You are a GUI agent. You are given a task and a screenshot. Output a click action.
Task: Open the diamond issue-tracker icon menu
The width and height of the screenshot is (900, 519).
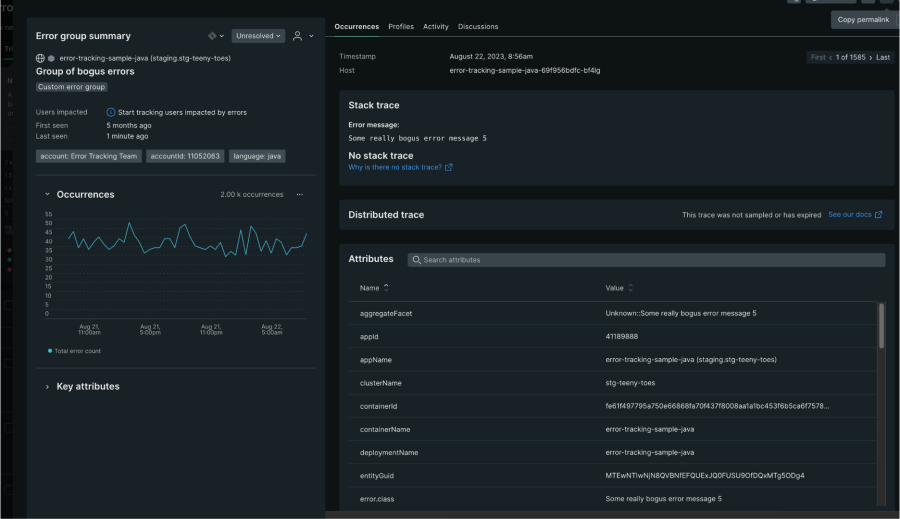[x=216, y=36]
